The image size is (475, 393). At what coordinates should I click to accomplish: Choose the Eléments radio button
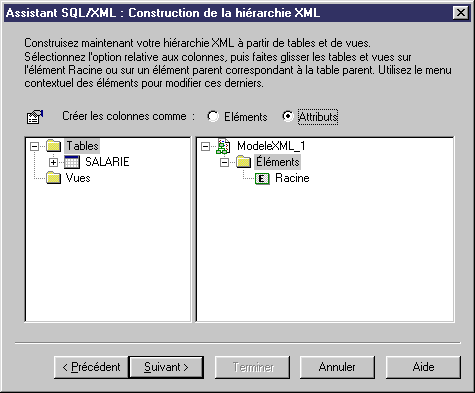tap(213, 116)
